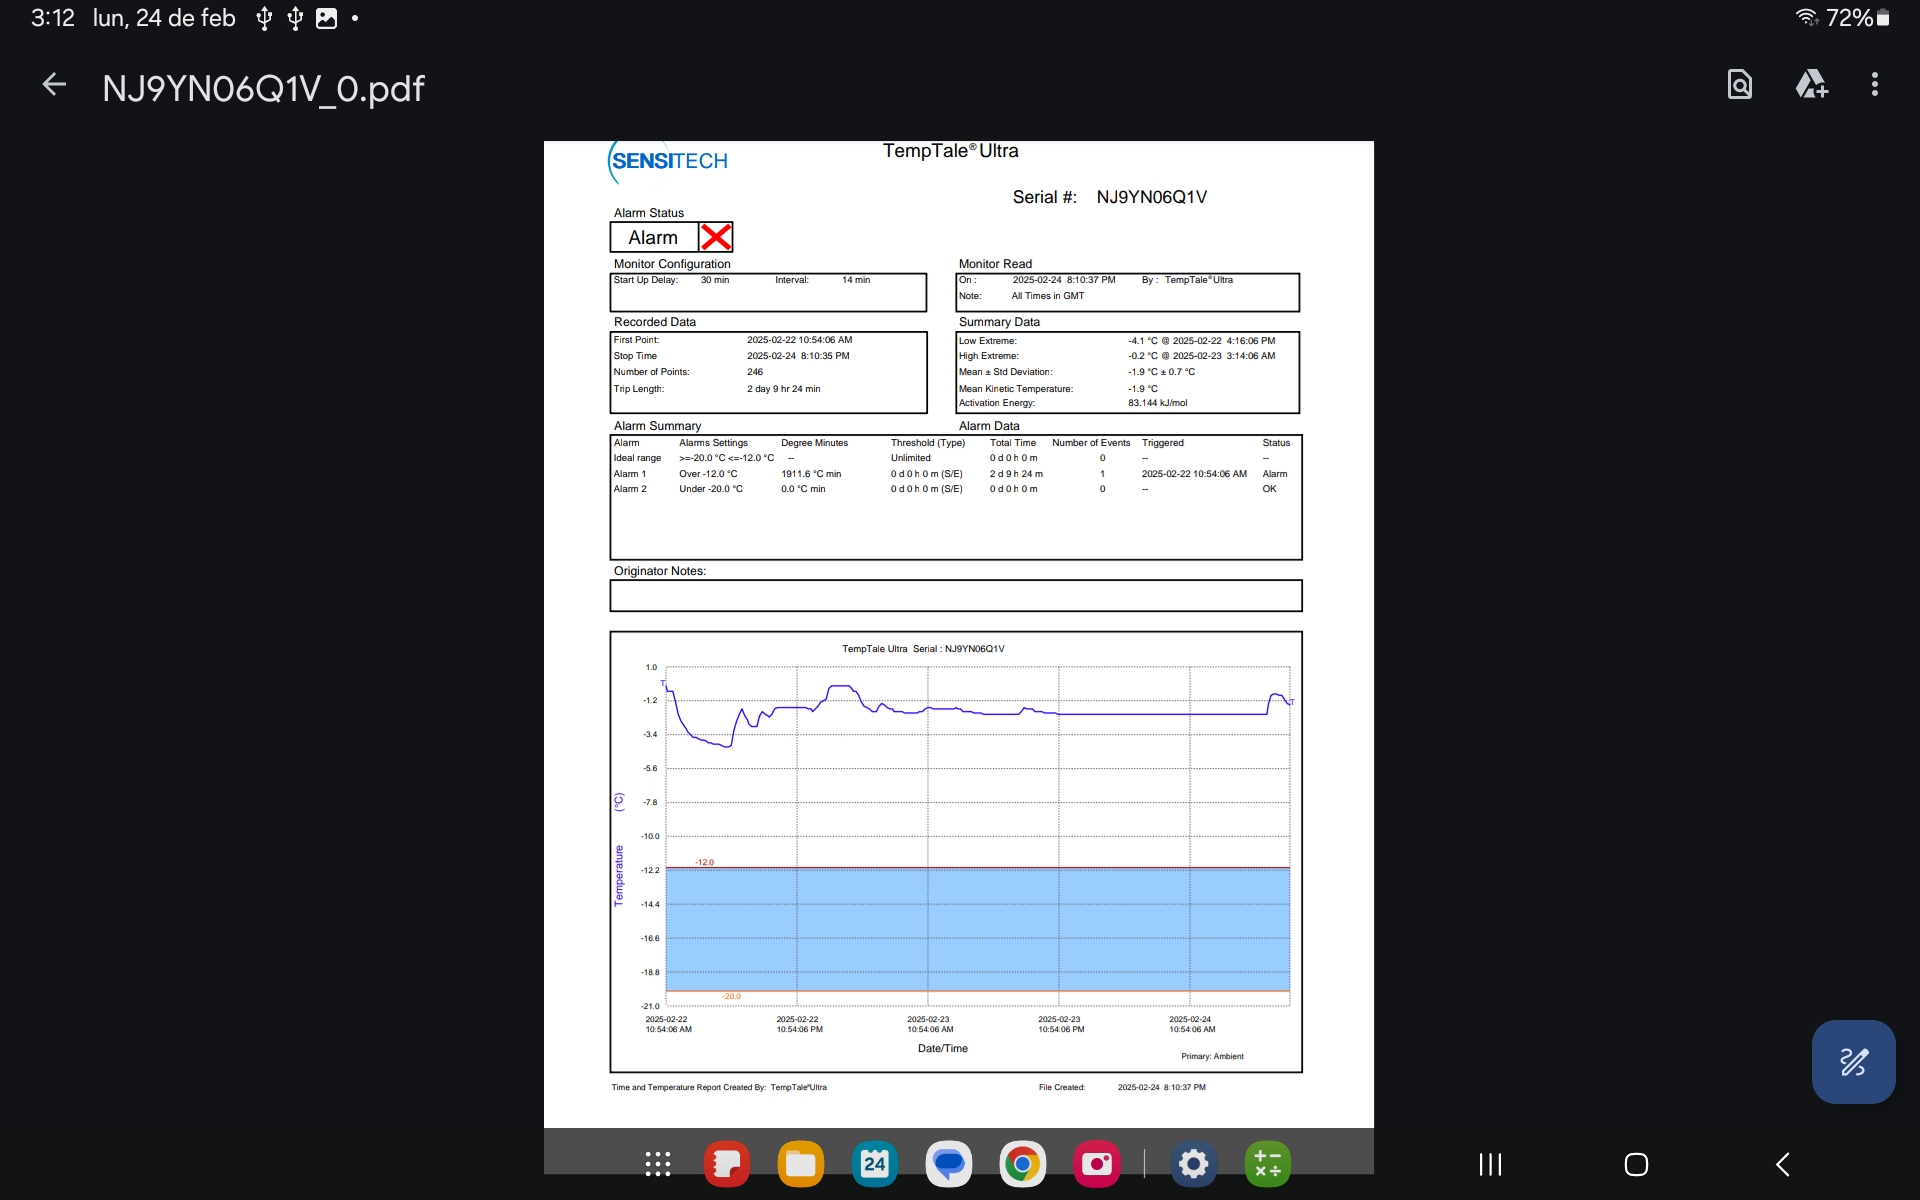This screenshot has width=1920, height=1200.
Task: Tap the 'Alarm Summary' section label
Action: 657,426
